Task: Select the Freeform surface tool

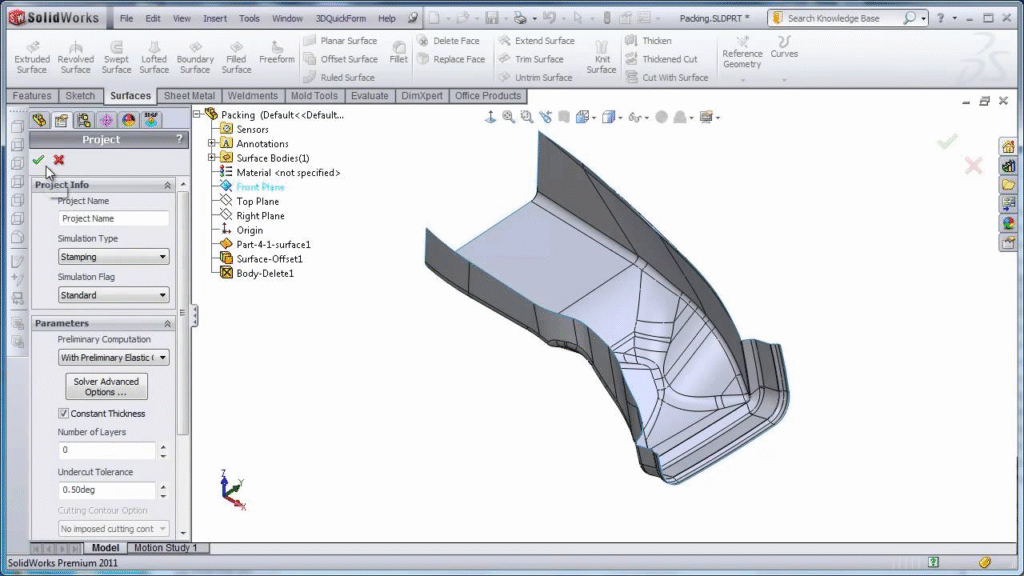Action: (x=277, y=52)
